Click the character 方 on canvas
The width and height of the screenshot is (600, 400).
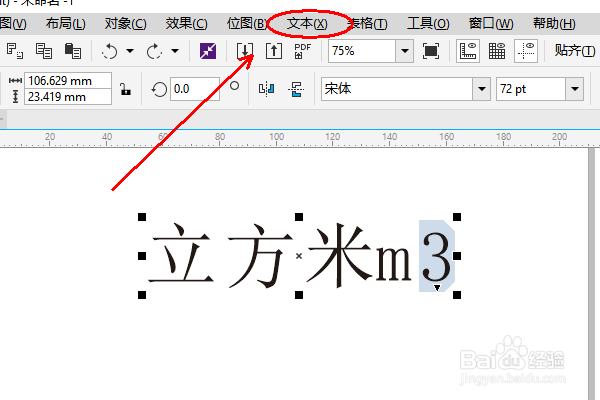click(260, 256)
